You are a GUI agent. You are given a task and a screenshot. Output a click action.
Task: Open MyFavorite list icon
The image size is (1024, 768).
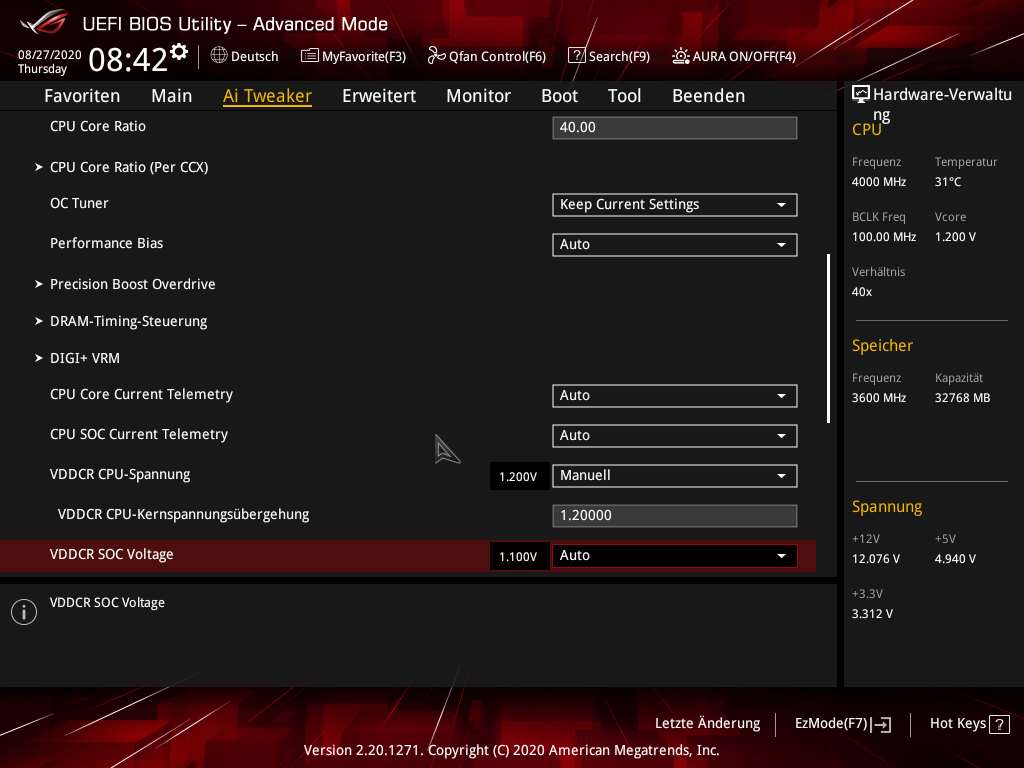point(310,56)
